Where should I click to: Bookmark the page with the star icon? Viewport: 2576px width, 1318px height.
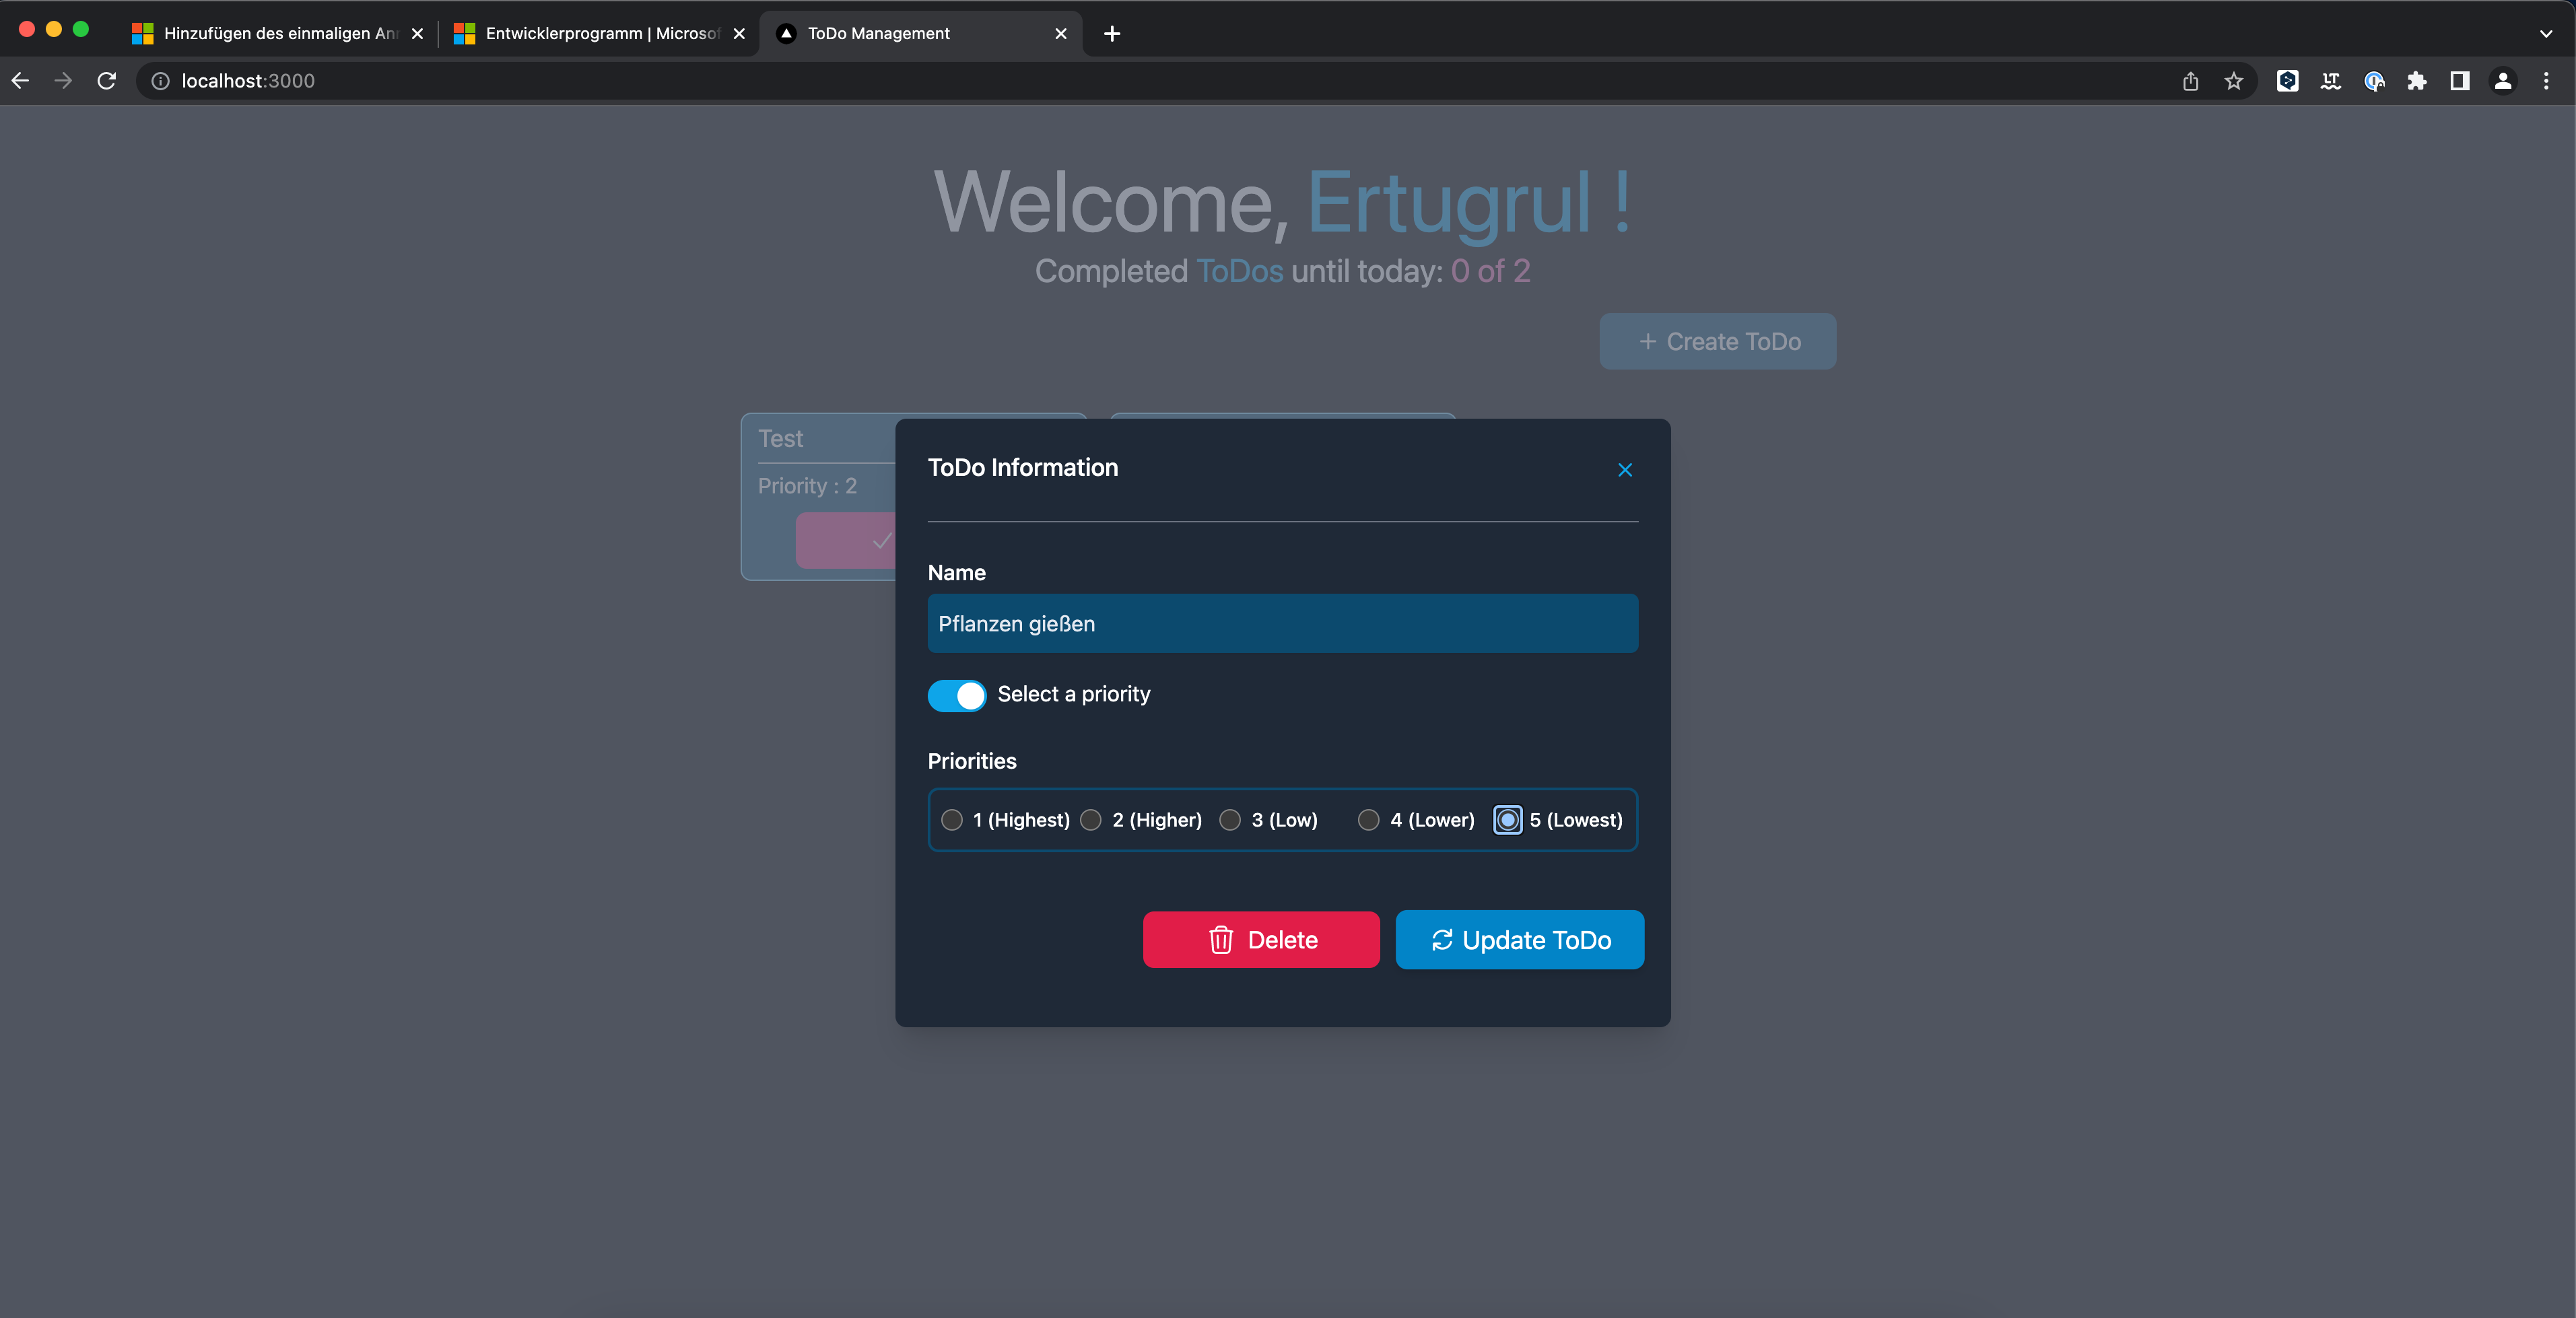click(x=2234, y=81)
